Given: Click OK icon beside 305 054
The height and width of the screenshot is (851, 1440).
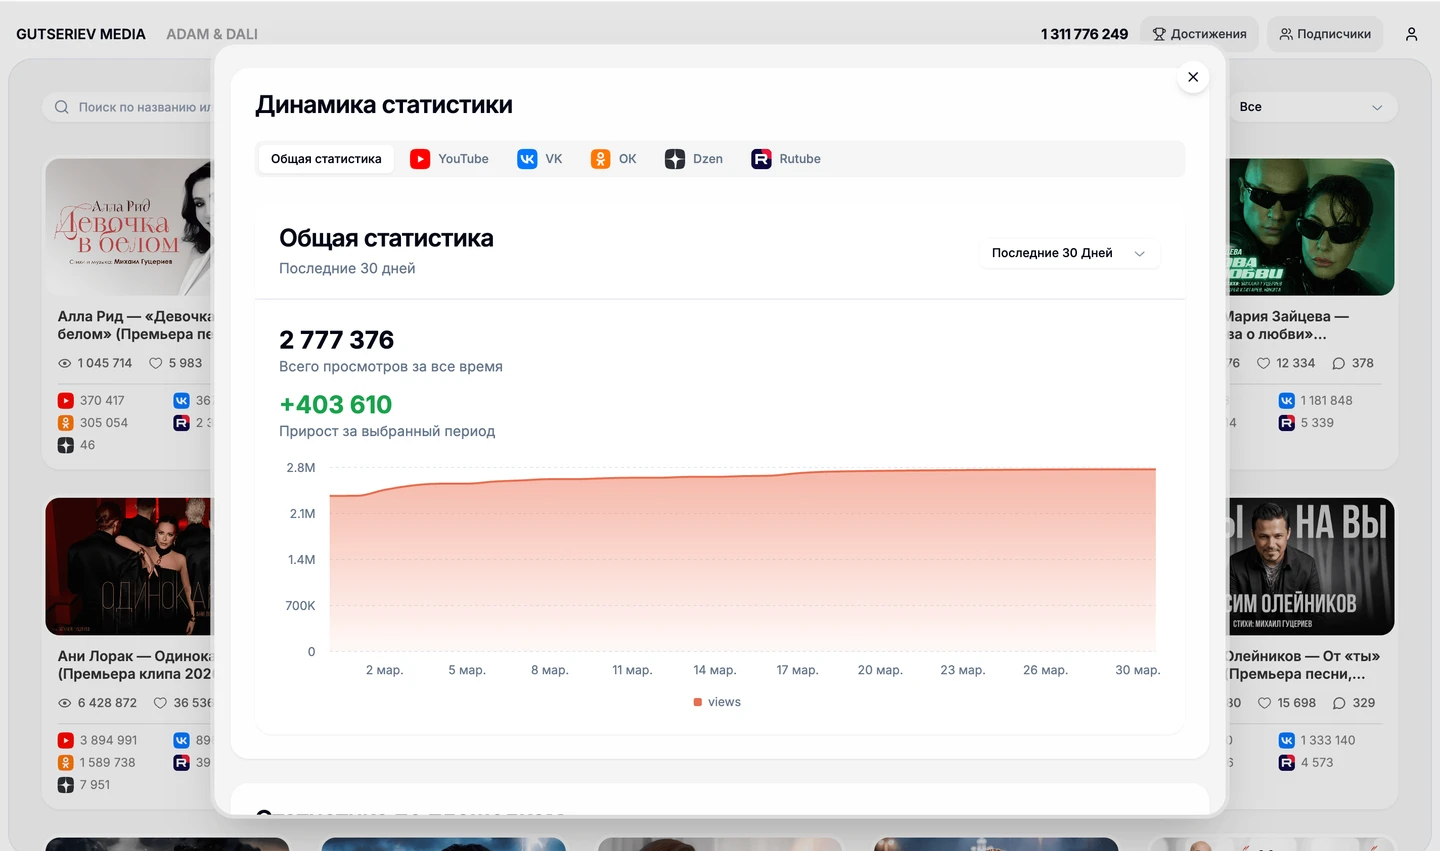Looking at the screenshot, I should [66, 423].
